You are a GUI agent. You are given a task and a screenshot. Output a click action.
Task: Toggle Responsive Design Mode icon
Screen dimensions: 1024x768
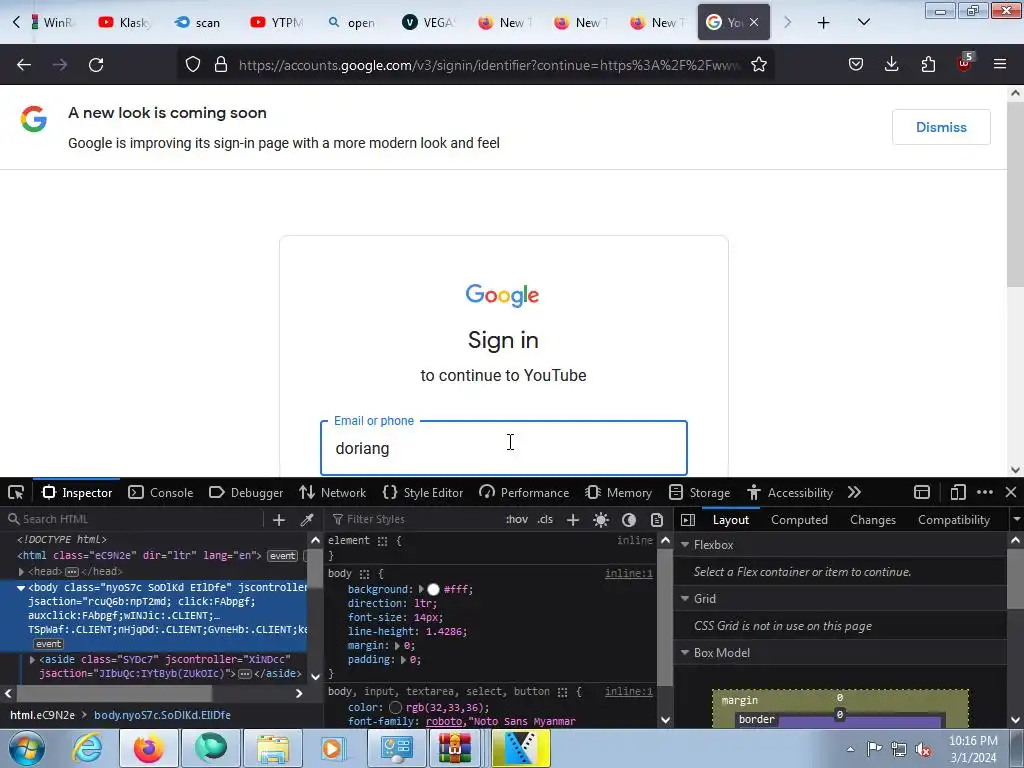click(958, 492)
